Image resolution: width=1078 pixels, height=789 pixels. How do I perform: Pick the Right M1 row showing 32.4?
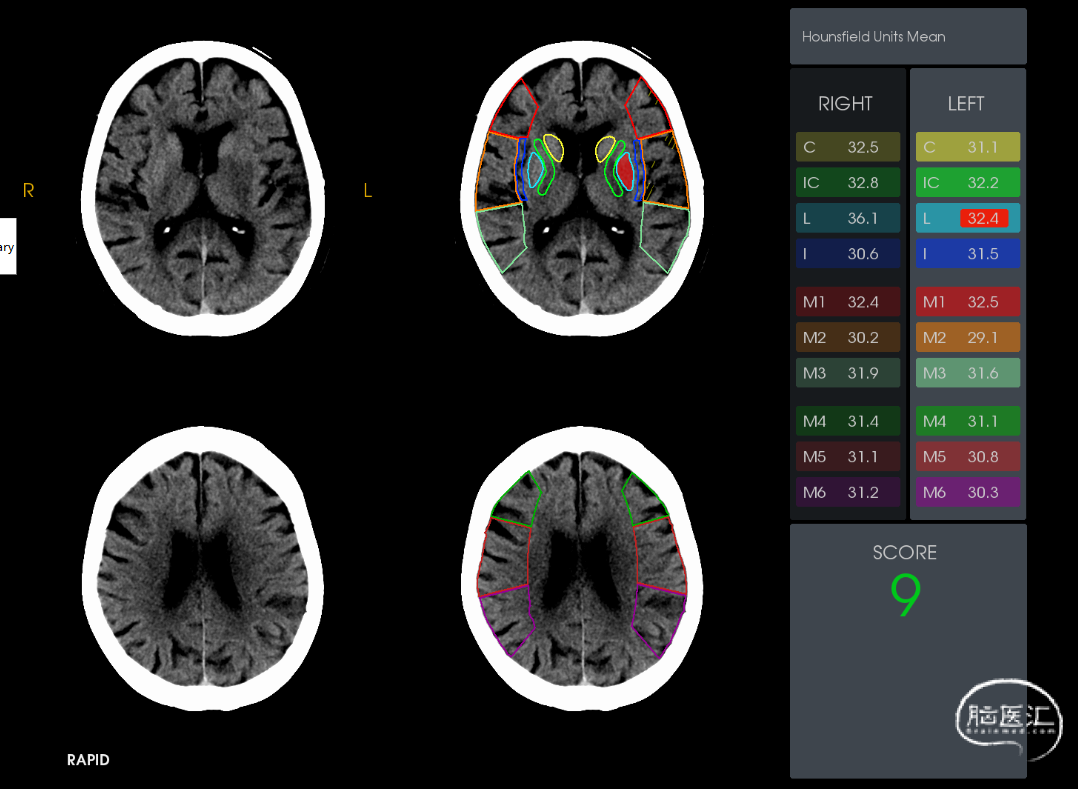[x=847, y=302]
